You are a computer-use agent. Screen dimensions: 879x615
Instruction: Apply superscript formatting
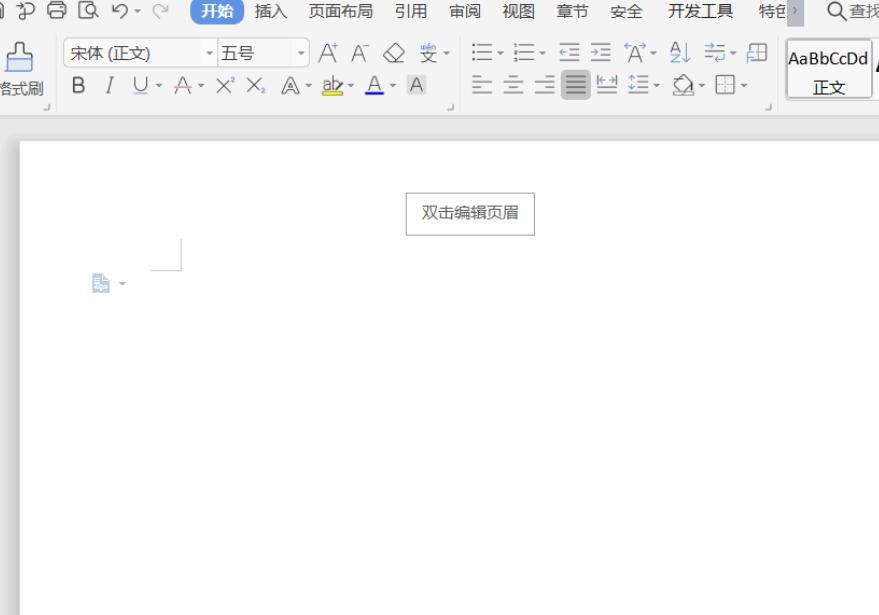[x=224, y=86]
